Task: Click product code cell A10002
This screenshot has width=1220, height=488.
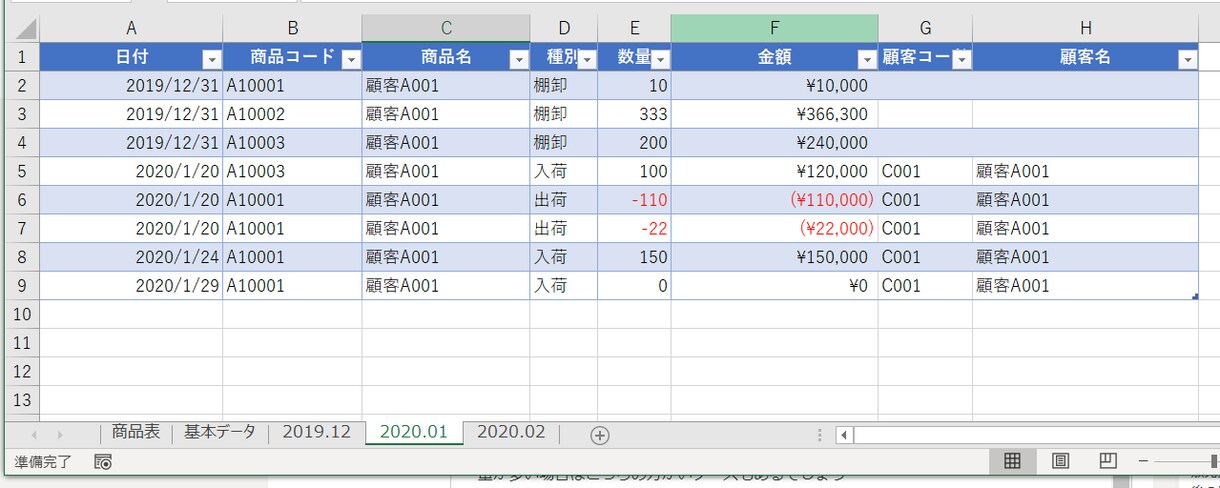Action: pyautogui.click(x=292, y=115)
